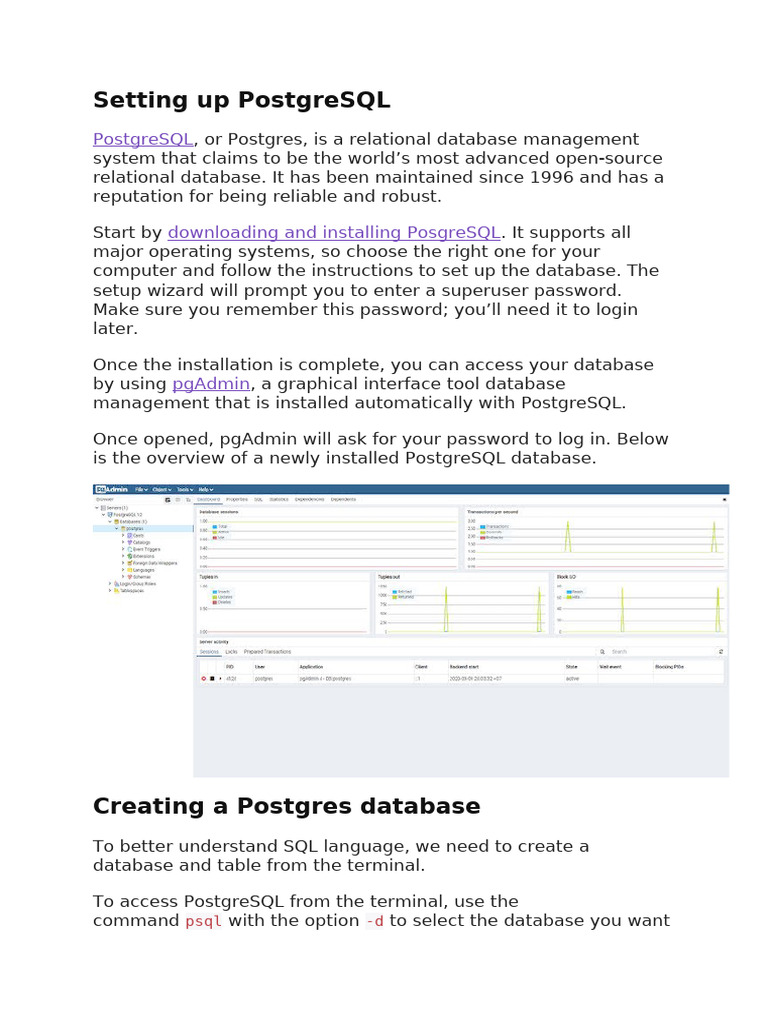This screenshot has height=1024, width=768.
Task: Open the Tools menu in pgAdmin
Action: (185, 489)
